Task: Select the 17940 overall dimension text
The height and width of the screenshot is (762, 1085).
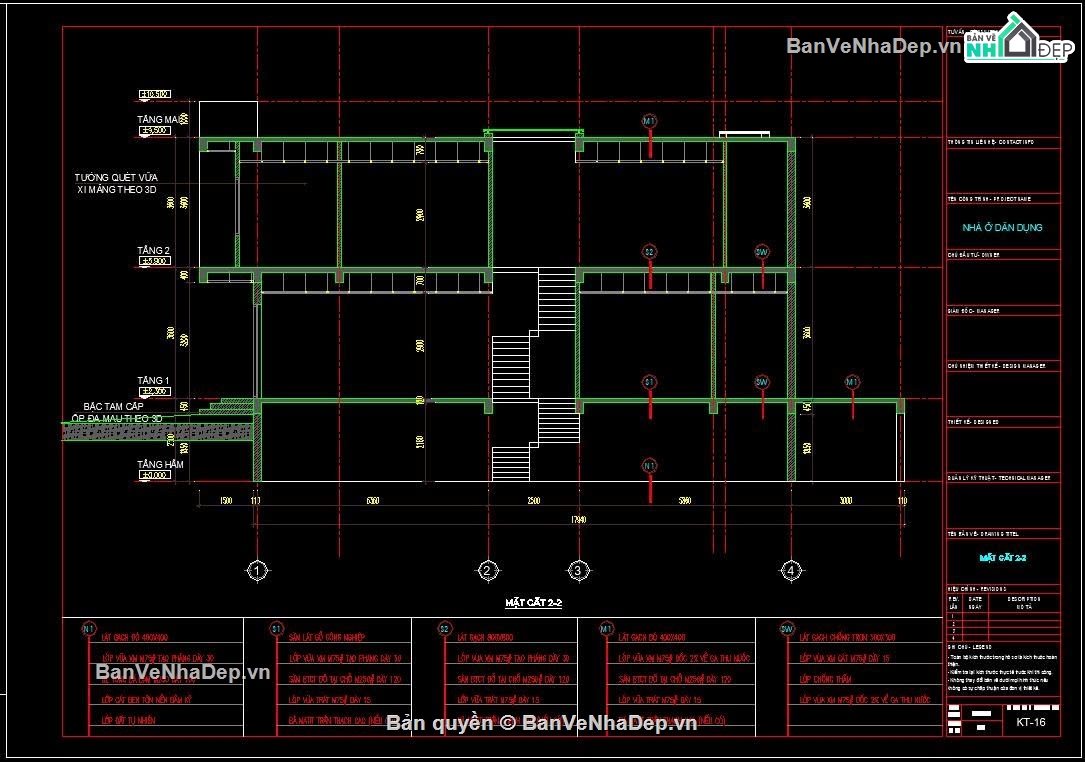Action: pos(578,519)
